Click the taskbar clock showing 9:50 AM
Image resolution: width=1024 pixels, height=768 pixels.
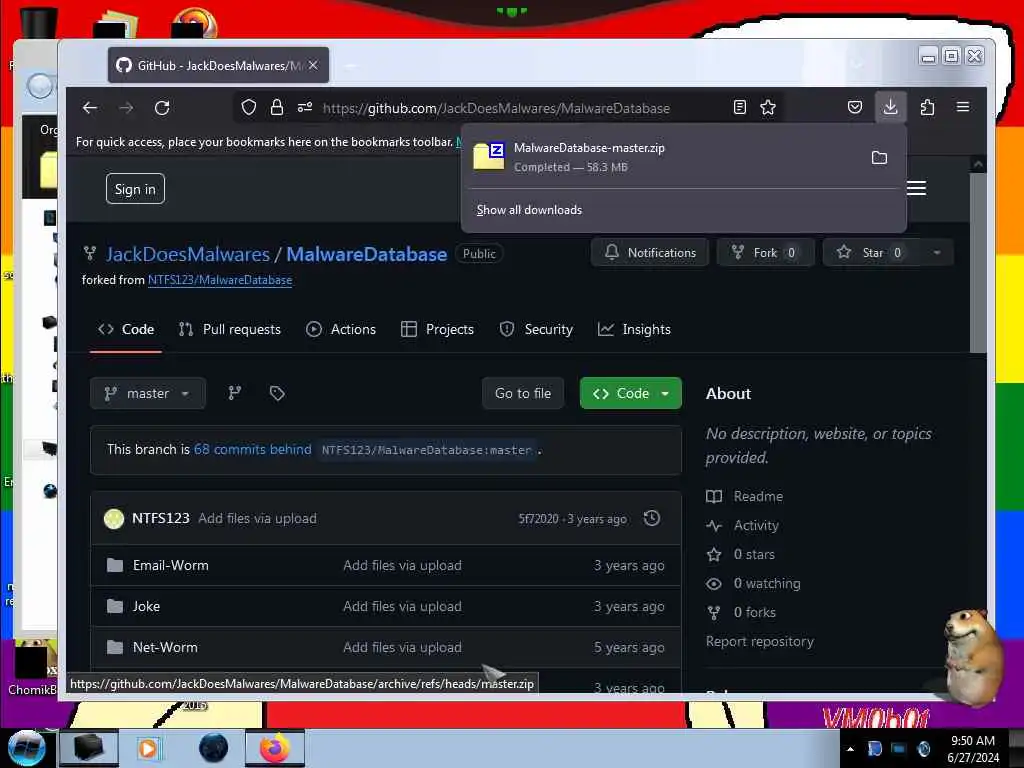tap(973, 749)
